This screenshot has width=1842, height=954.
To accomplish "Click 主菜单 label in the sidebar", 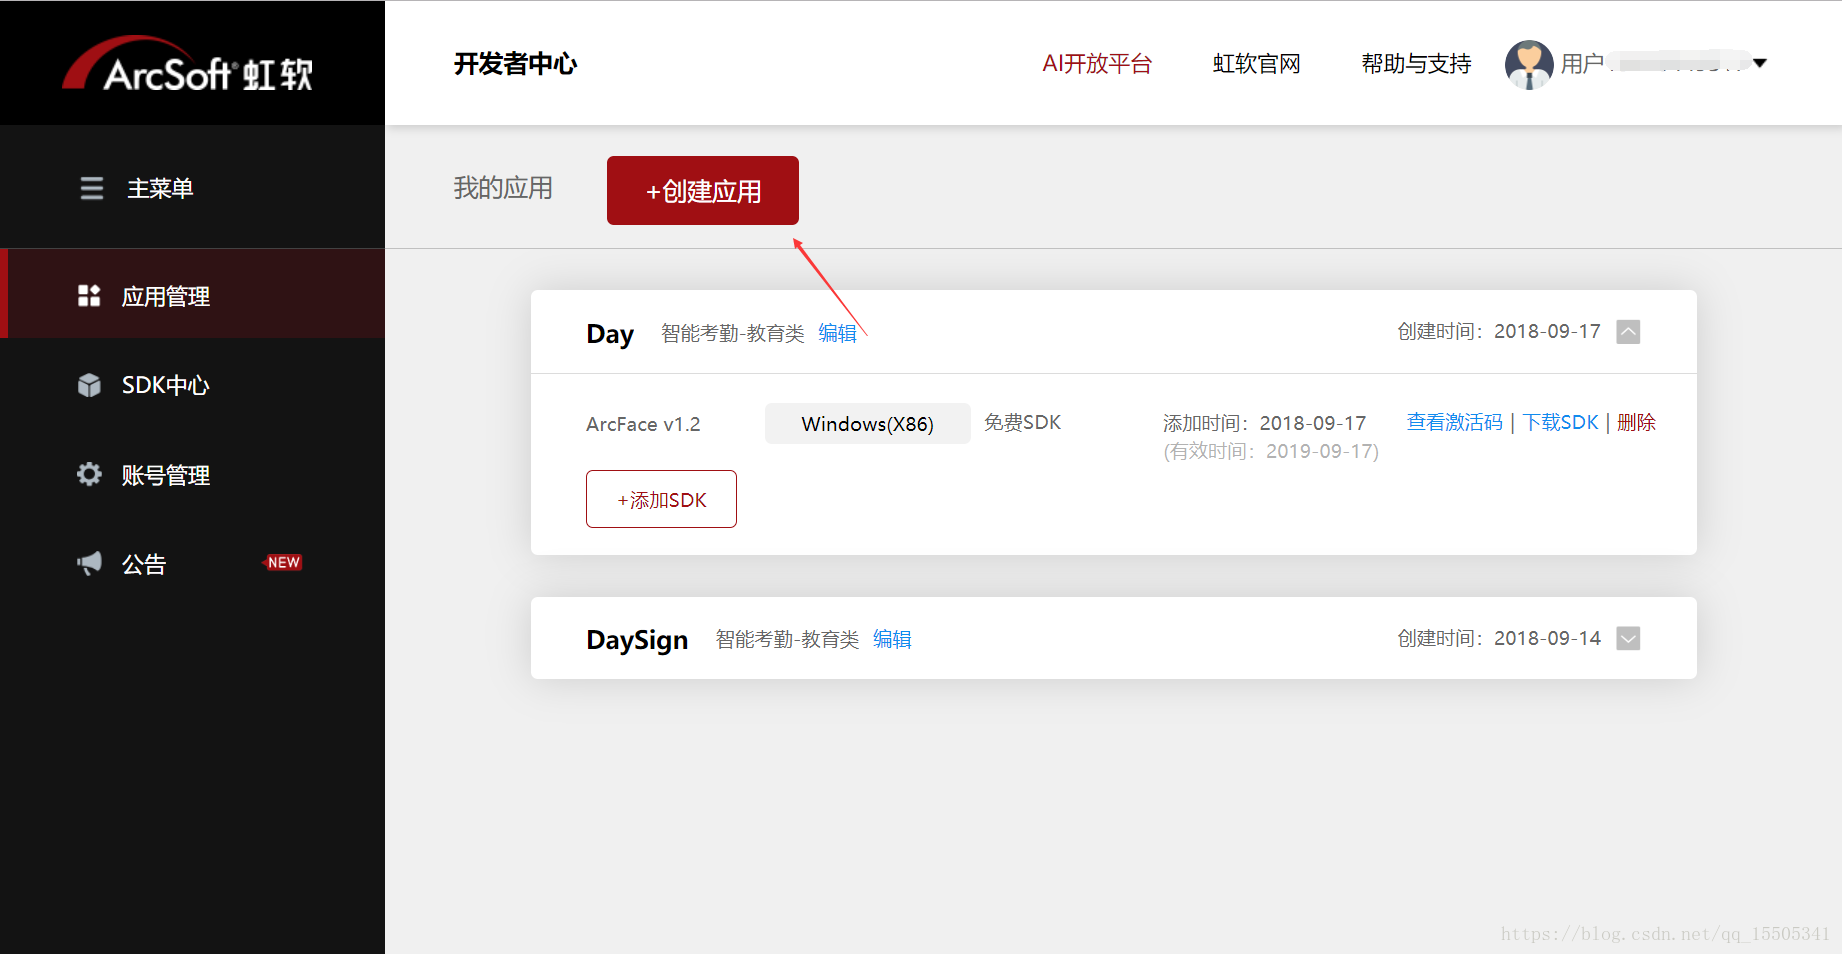I will click(x=160, y=188).
